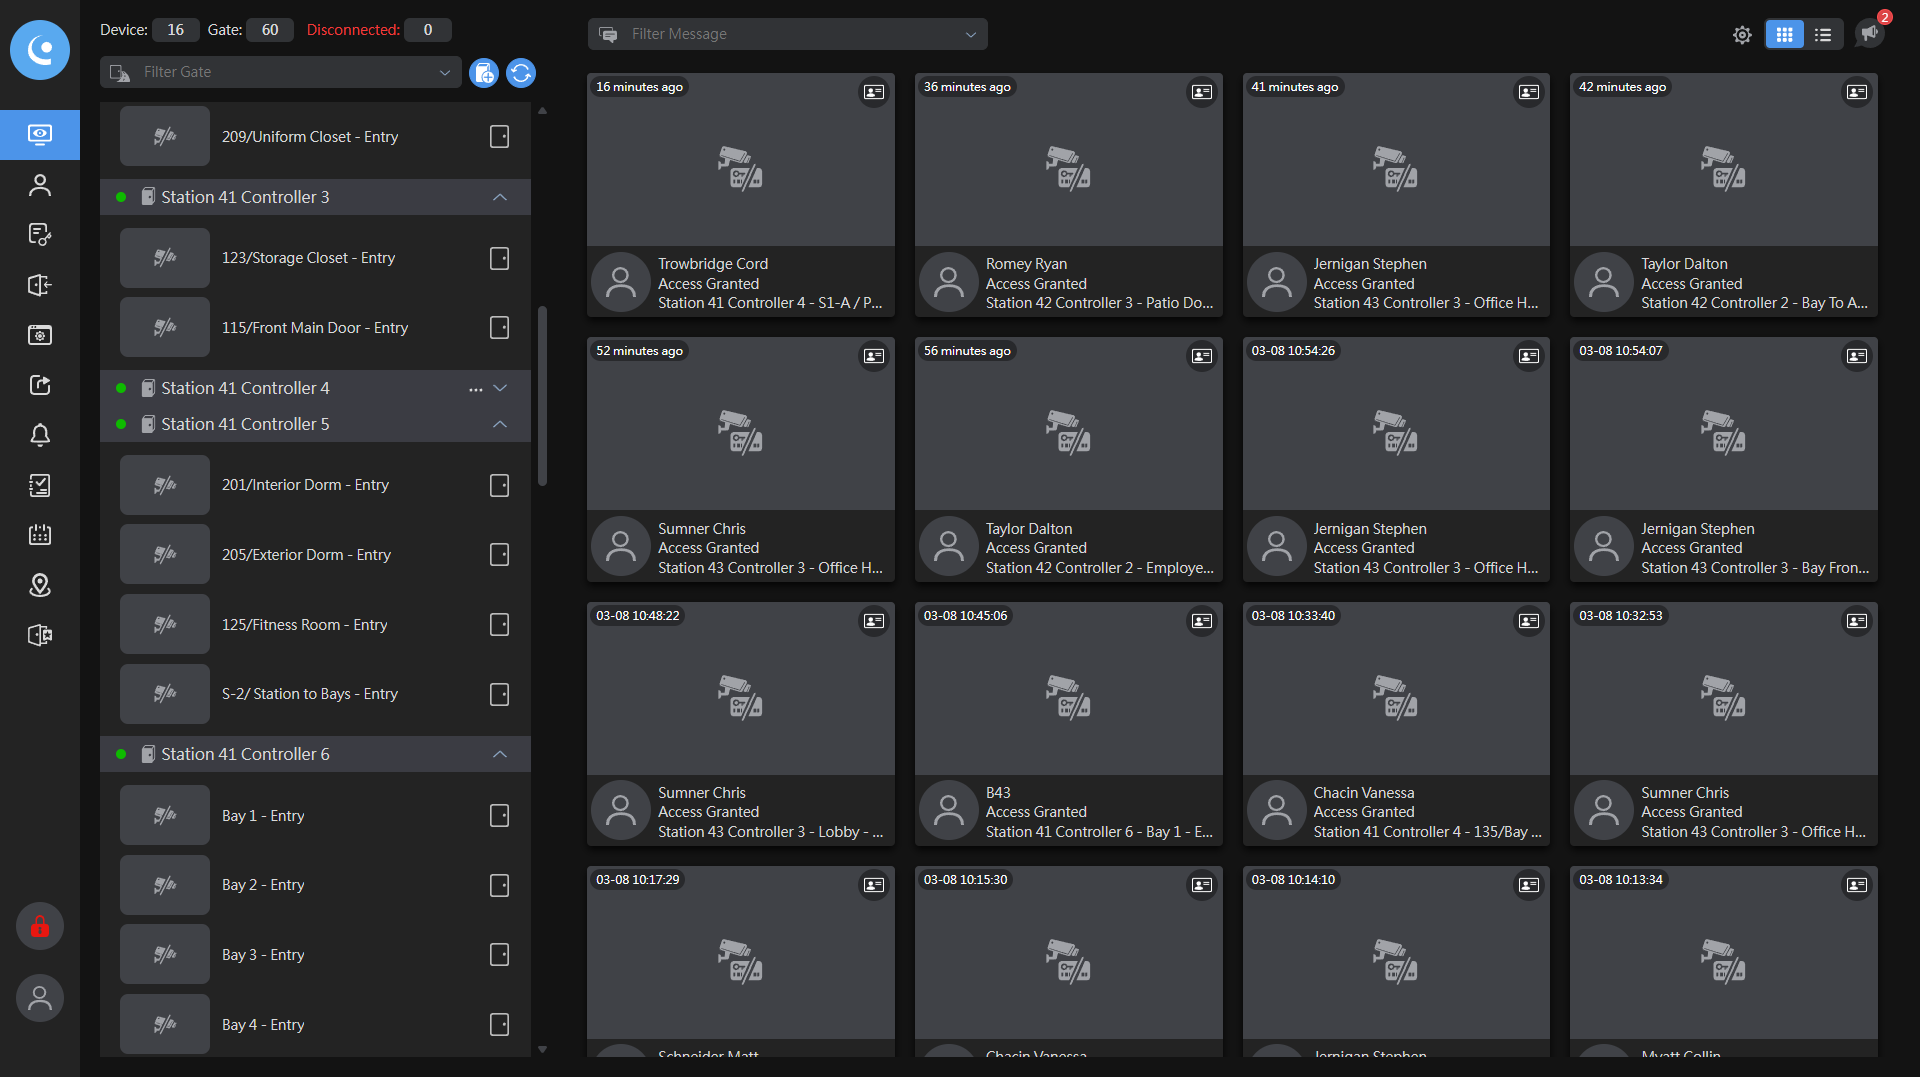The image size is (1920, 1077).
Task: Open Trowbridge Cord access event card
Action: point(740,195)
